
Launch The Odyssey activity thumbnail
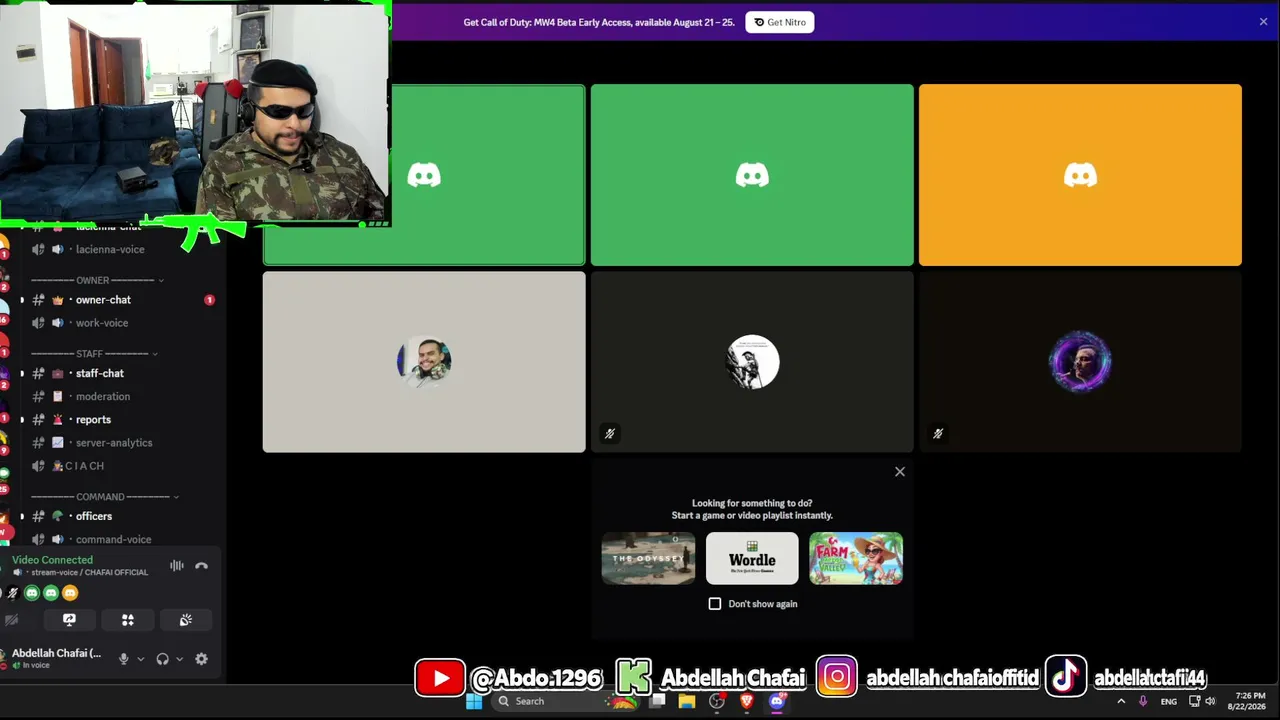(648, 558)
